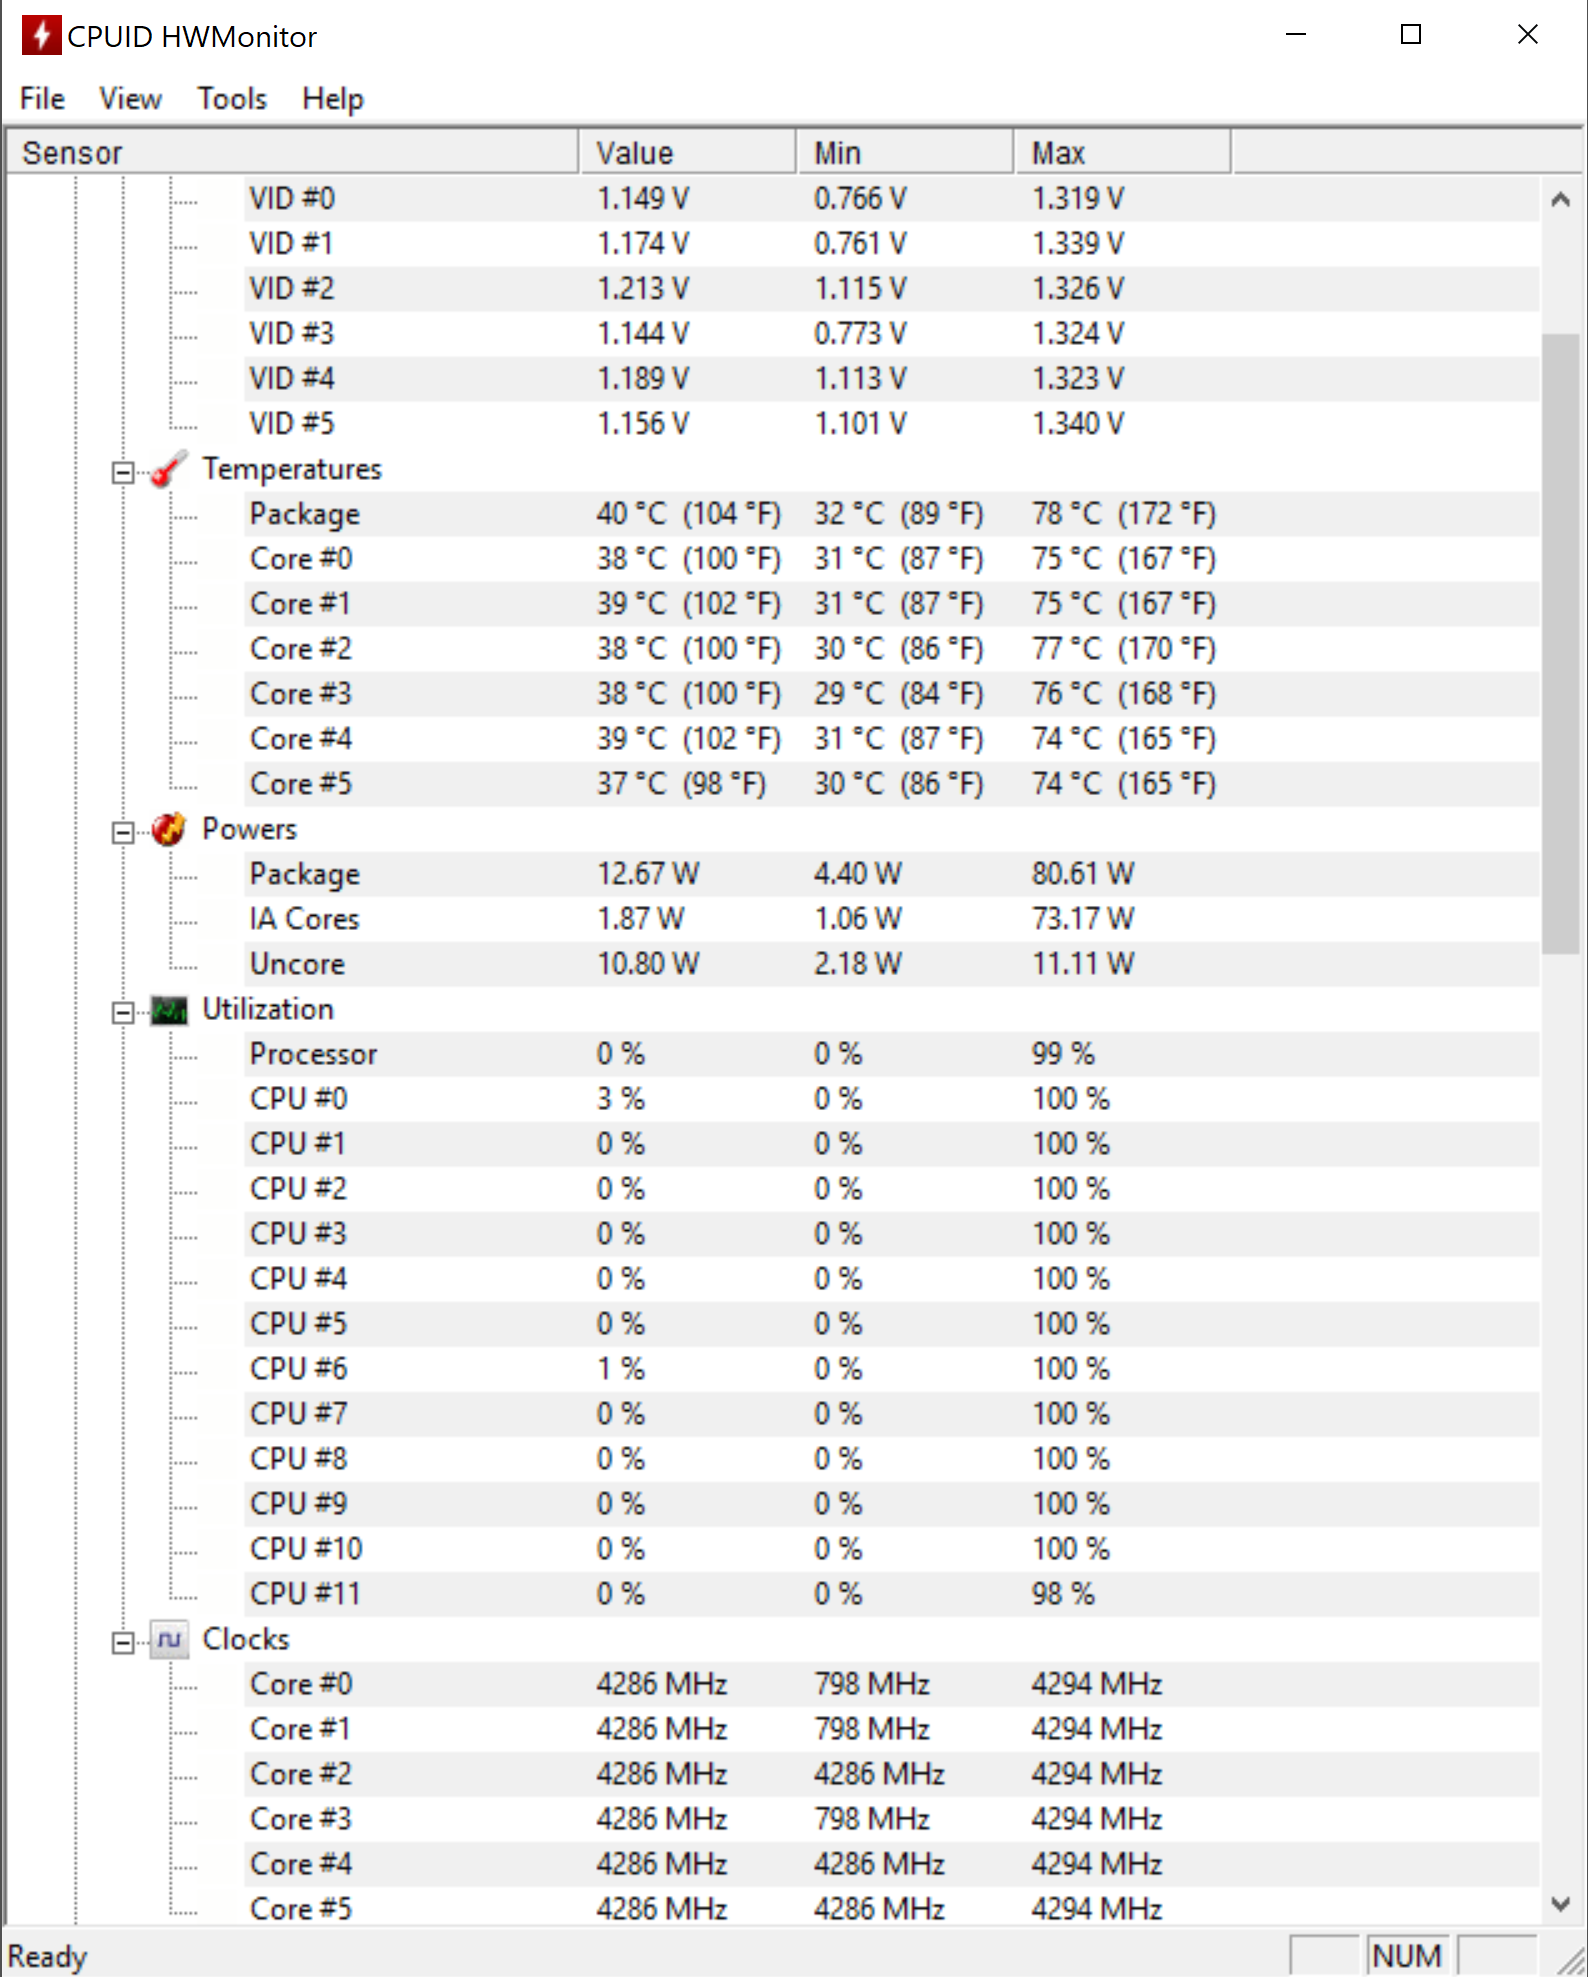The height and width of the screenshot is (1980, 1588).
Task: Select the Package temperature row
Action: pos(305,514)
